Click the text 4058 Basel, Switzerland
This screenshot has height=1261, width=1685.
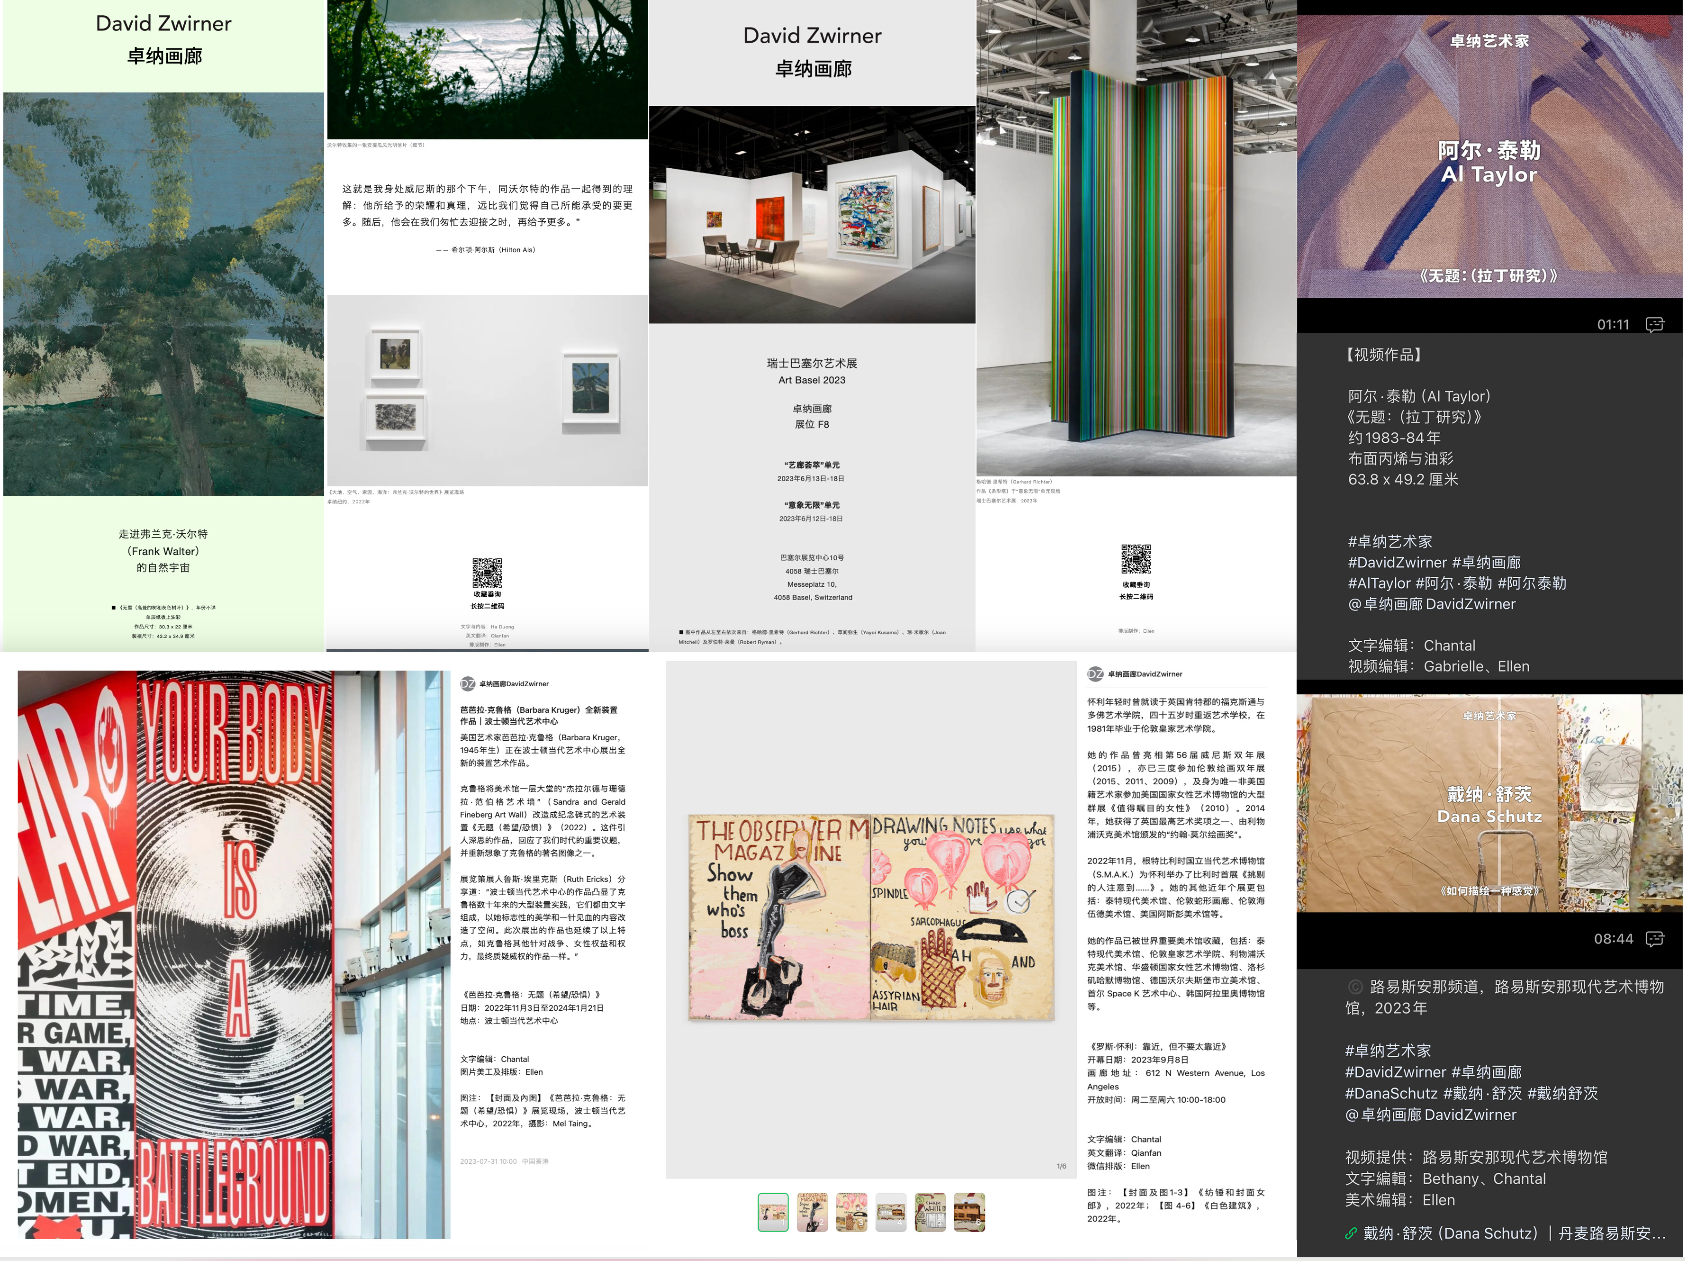tap(812, 598)
